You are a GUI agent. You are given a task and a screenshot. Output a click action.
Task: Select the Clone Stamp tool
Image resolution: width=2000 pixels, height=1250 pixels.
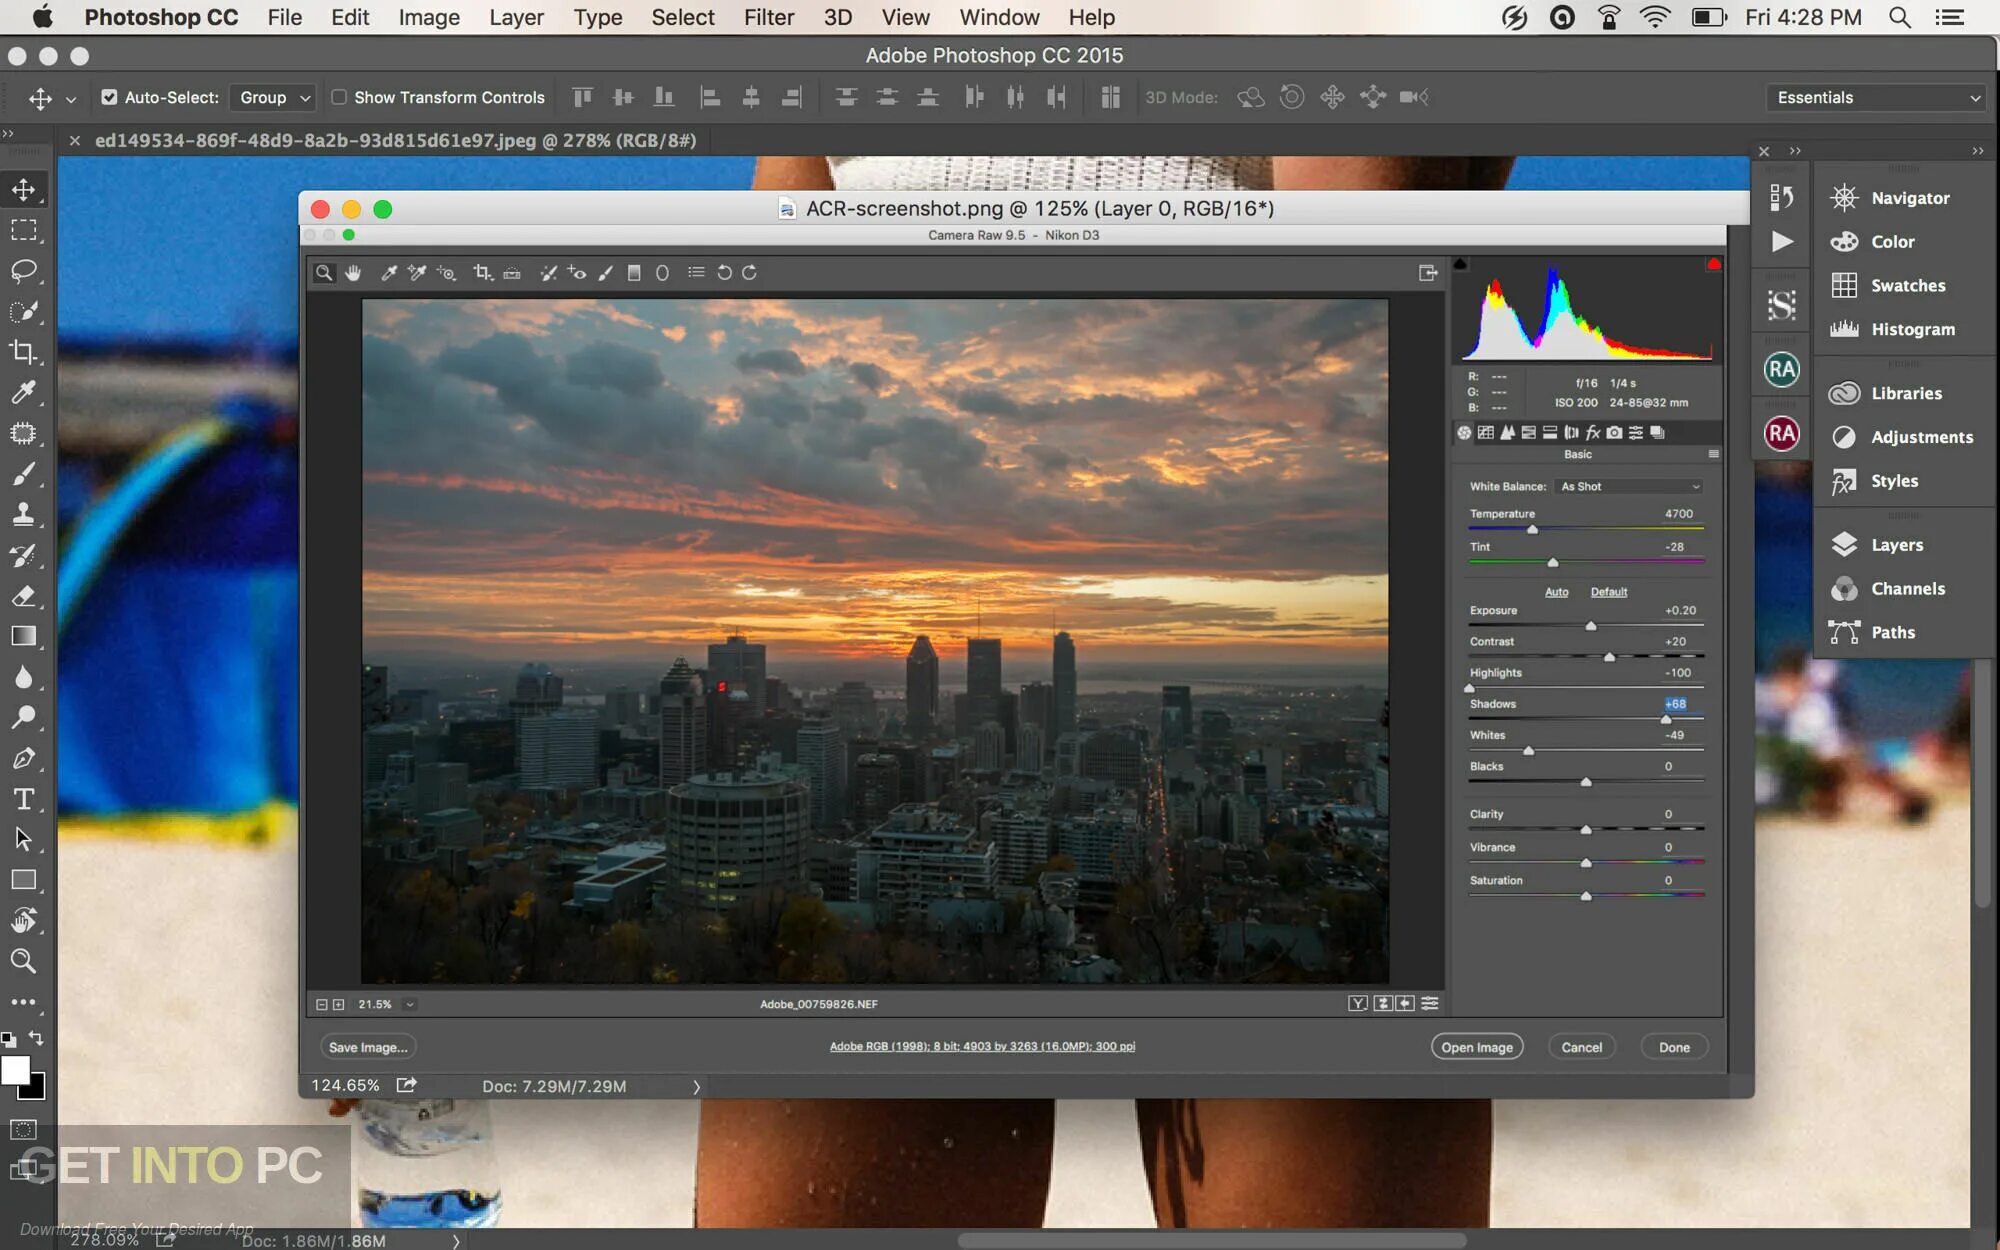pyautogui.click(x=24, y=514)
